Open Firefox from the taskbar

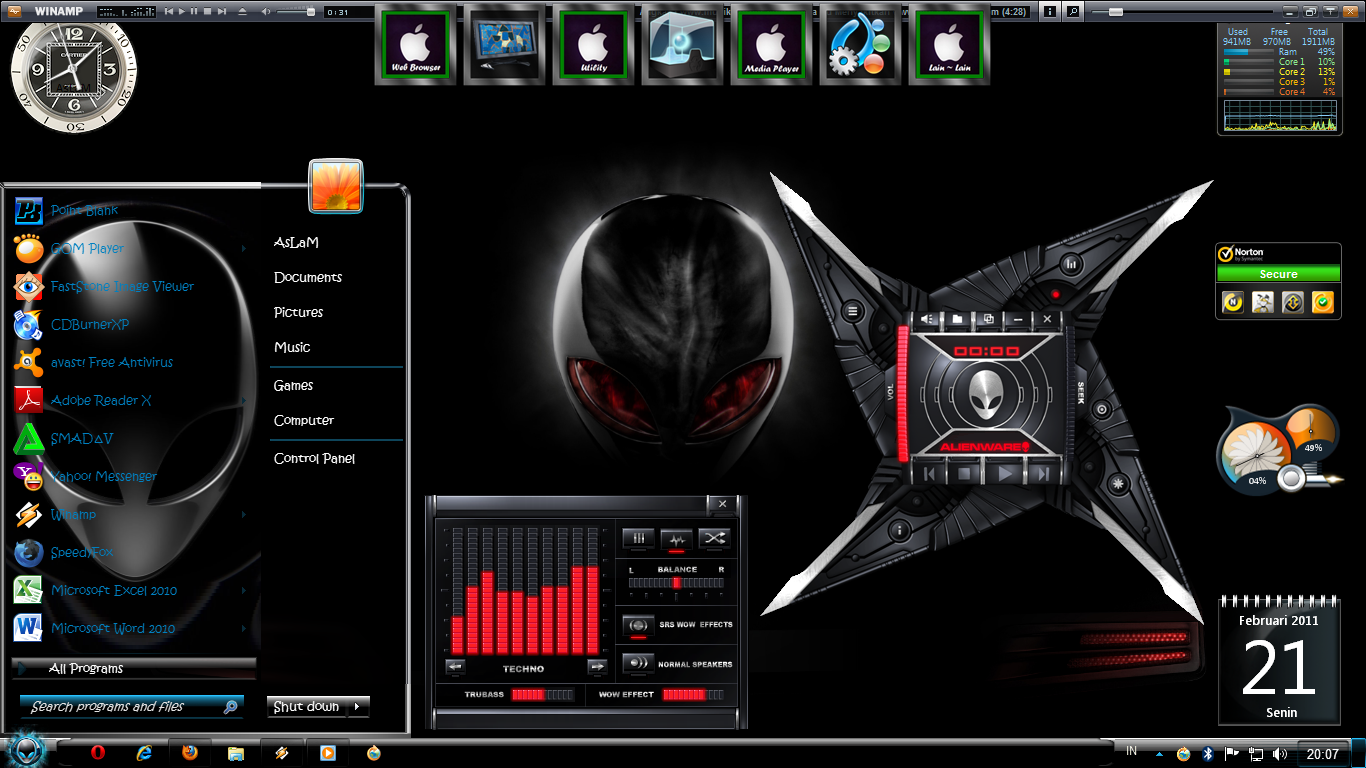[189, 753]
